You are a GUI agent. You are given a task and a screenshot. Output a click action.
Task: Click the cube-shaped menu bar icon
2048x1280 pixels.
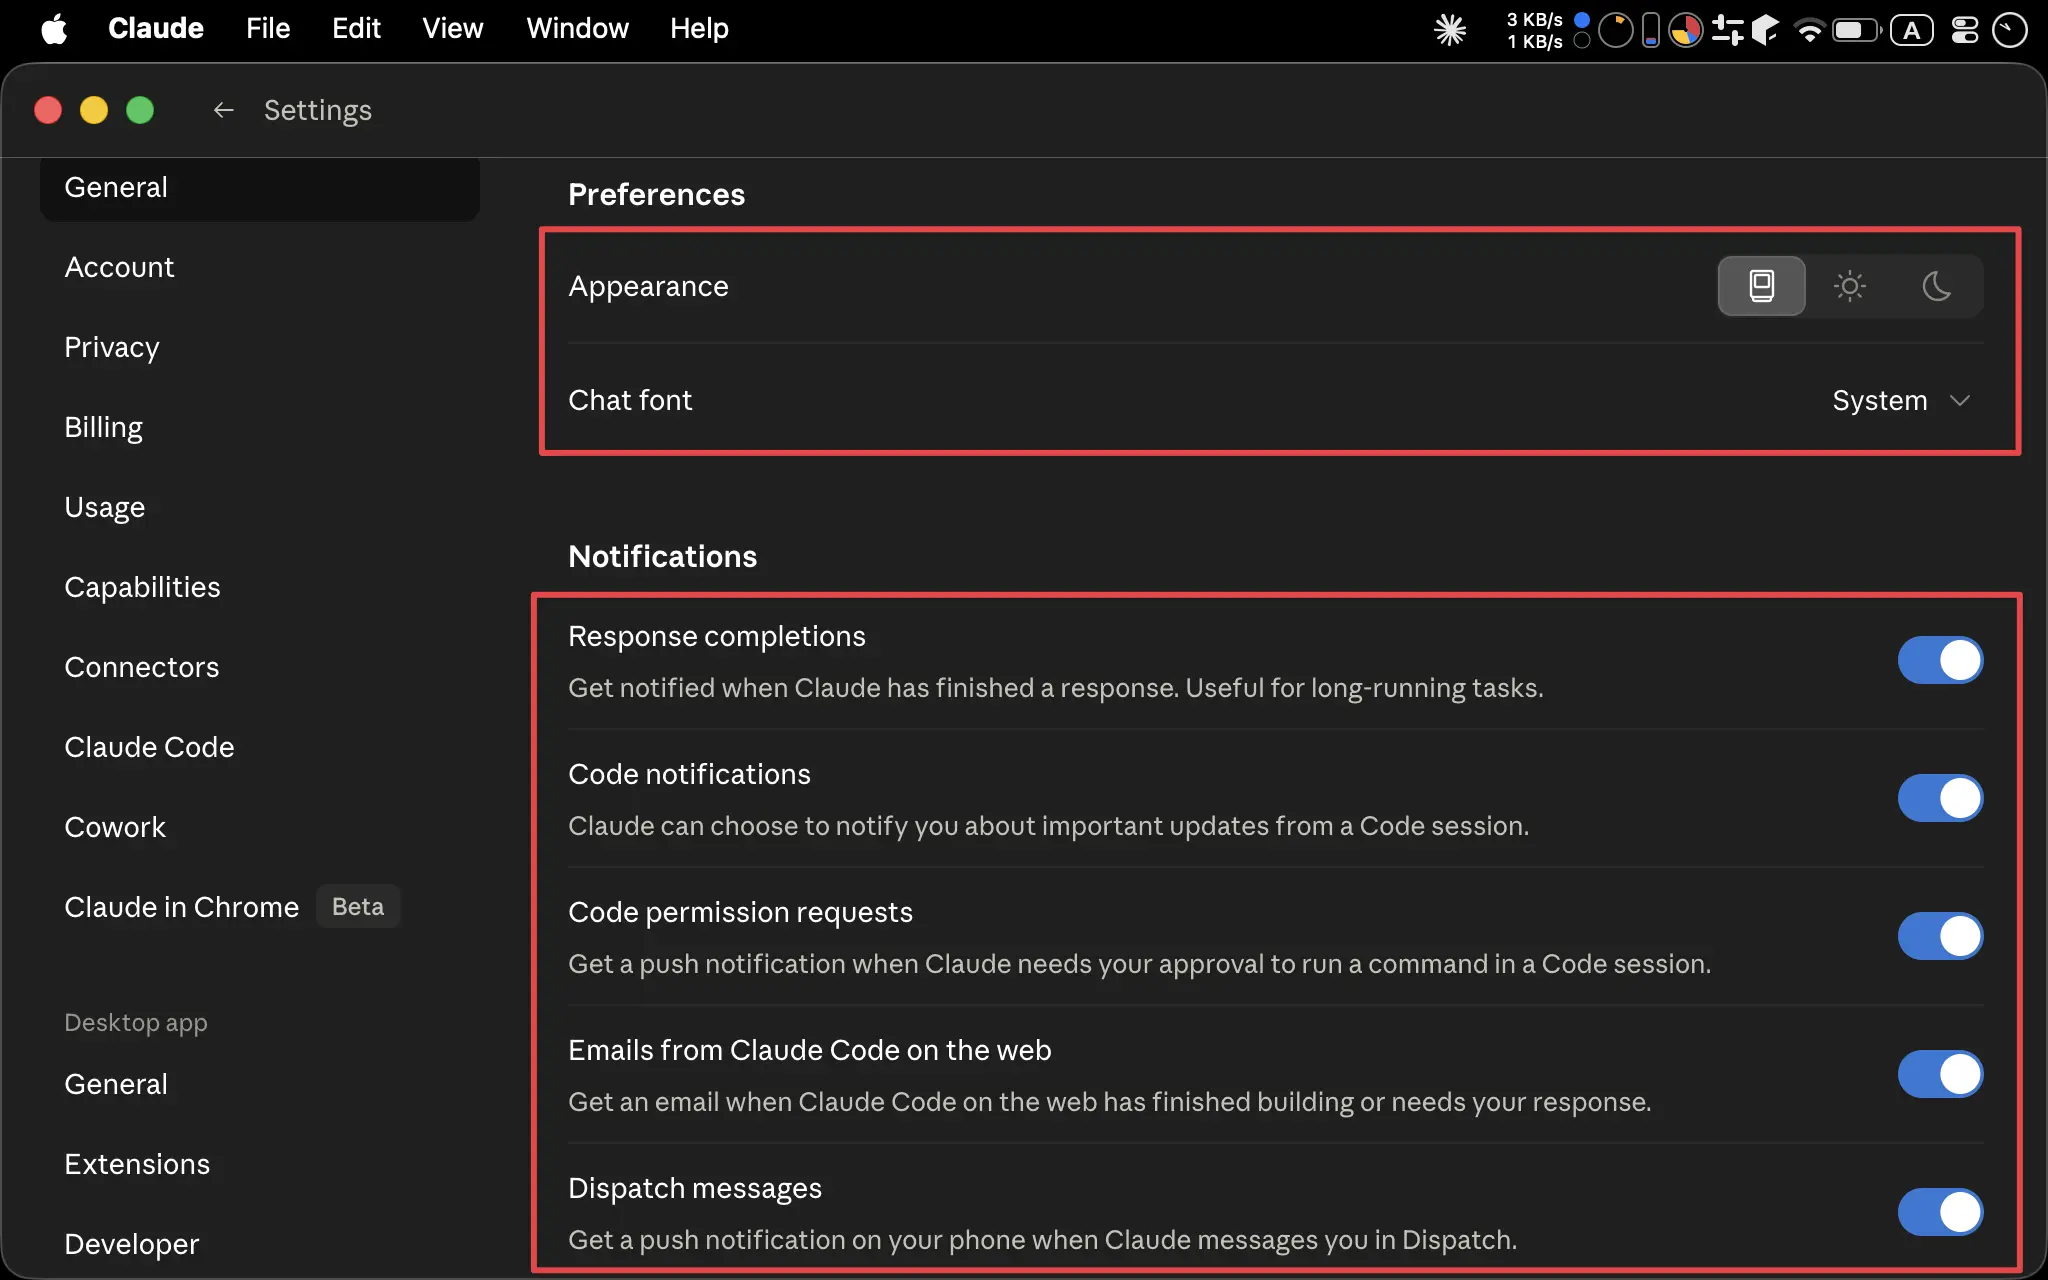[x=1766, y=30]
